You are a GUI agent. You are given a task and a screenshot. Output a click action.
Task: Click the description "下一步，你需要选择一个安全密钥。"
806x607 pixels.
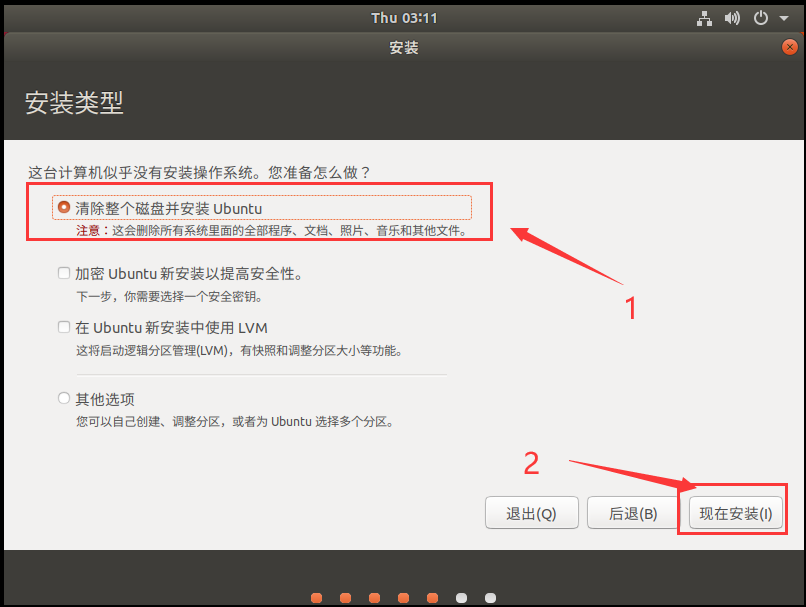pyautogui.click(x=170, y=297)
